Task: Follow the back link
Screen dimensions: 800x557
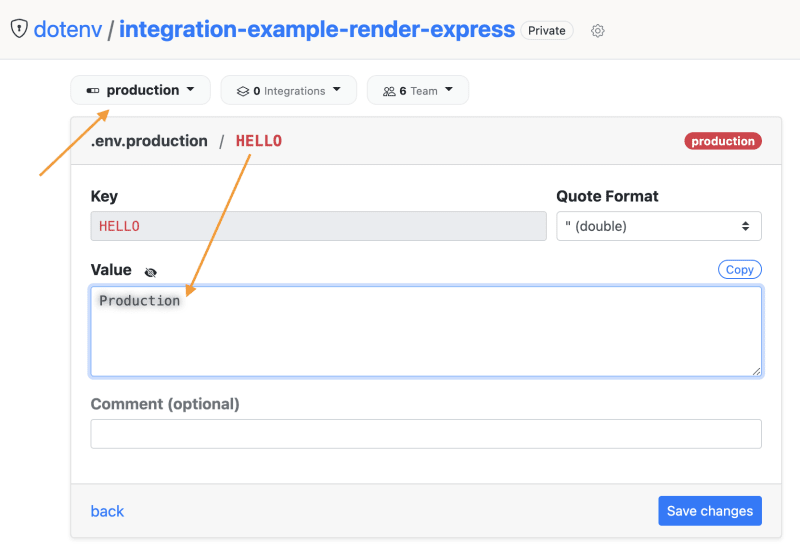Action: (107, 511)
